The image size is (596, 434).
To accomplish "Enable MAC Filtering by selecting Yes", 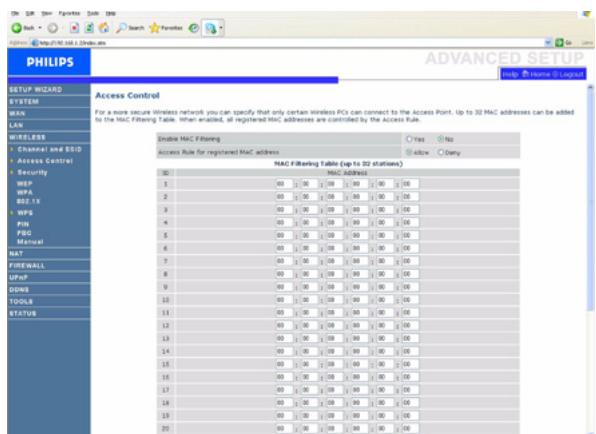I will point(409,139).
